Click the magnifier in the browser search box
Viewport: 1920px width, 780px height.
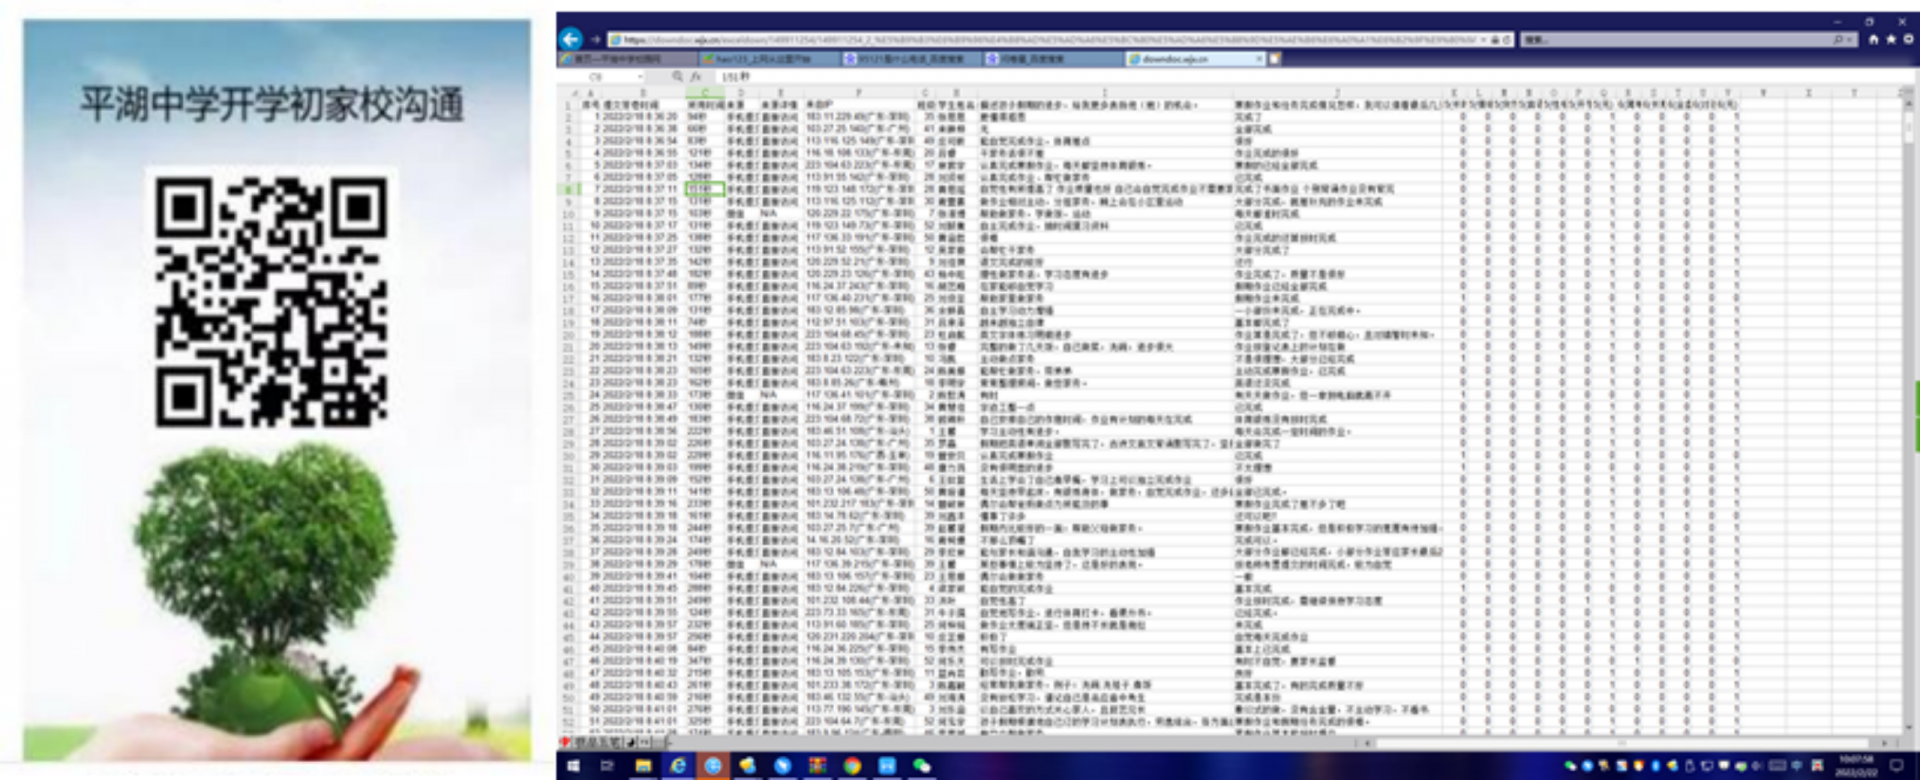tap(1838, 40)
